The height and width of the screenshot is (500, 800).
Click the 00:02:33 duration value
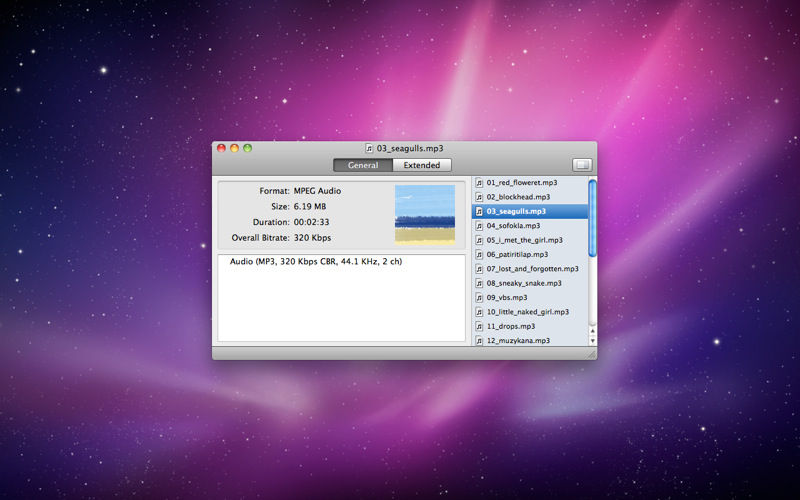tap(311, 222)
